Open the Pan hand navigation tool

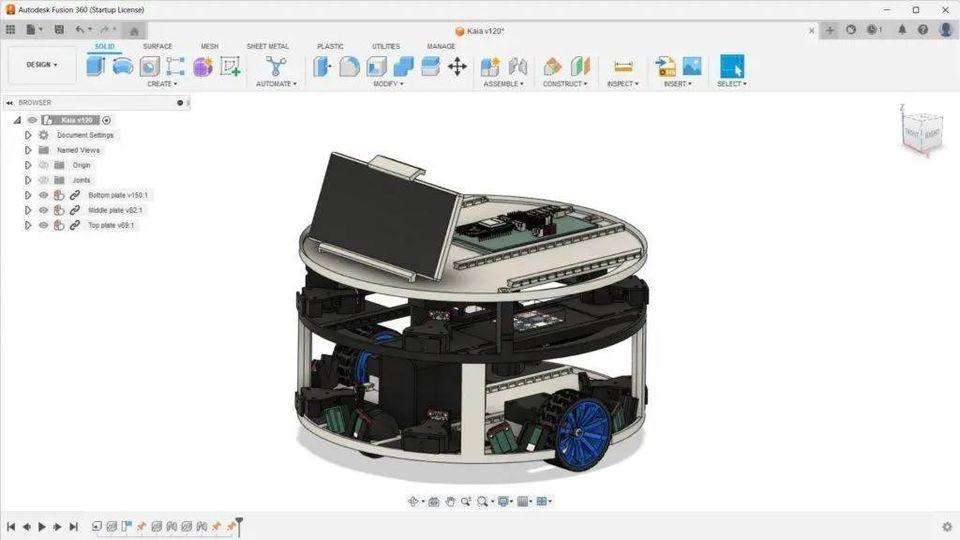pos(450,501)
